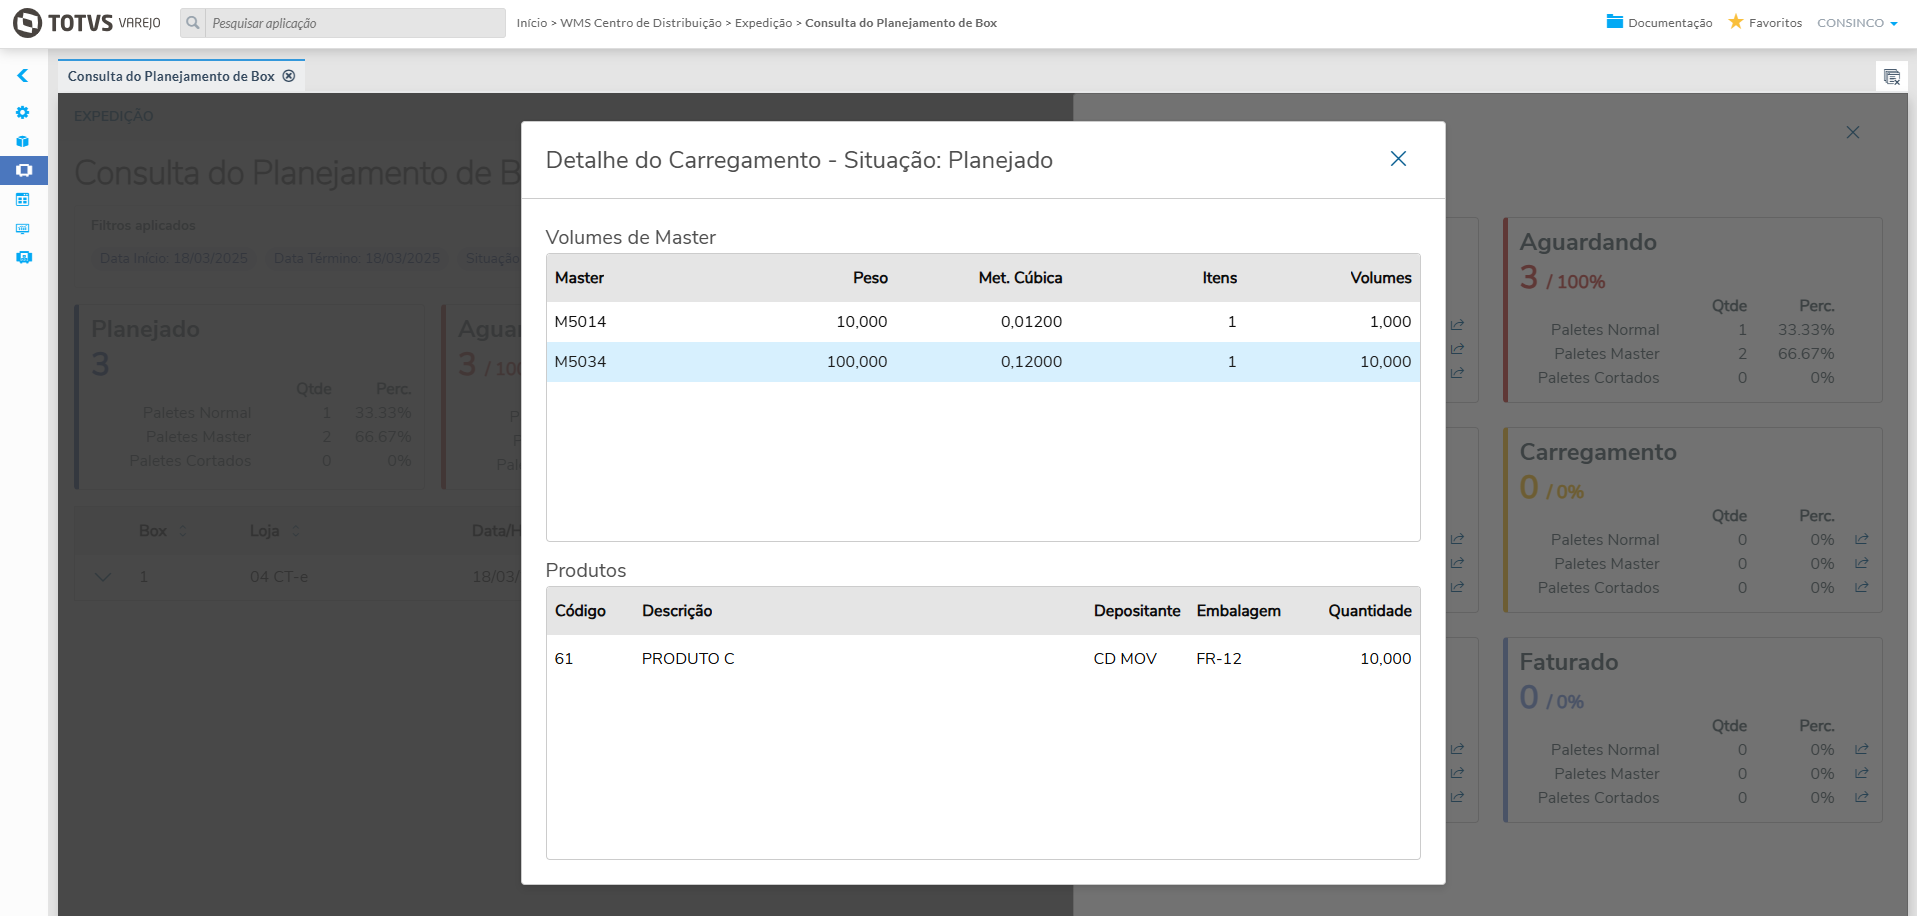Image resolution: width=1917 pixels, height=916 pixels.
Task: Select the M5014 master row
Action: click(x=982, y=322)
